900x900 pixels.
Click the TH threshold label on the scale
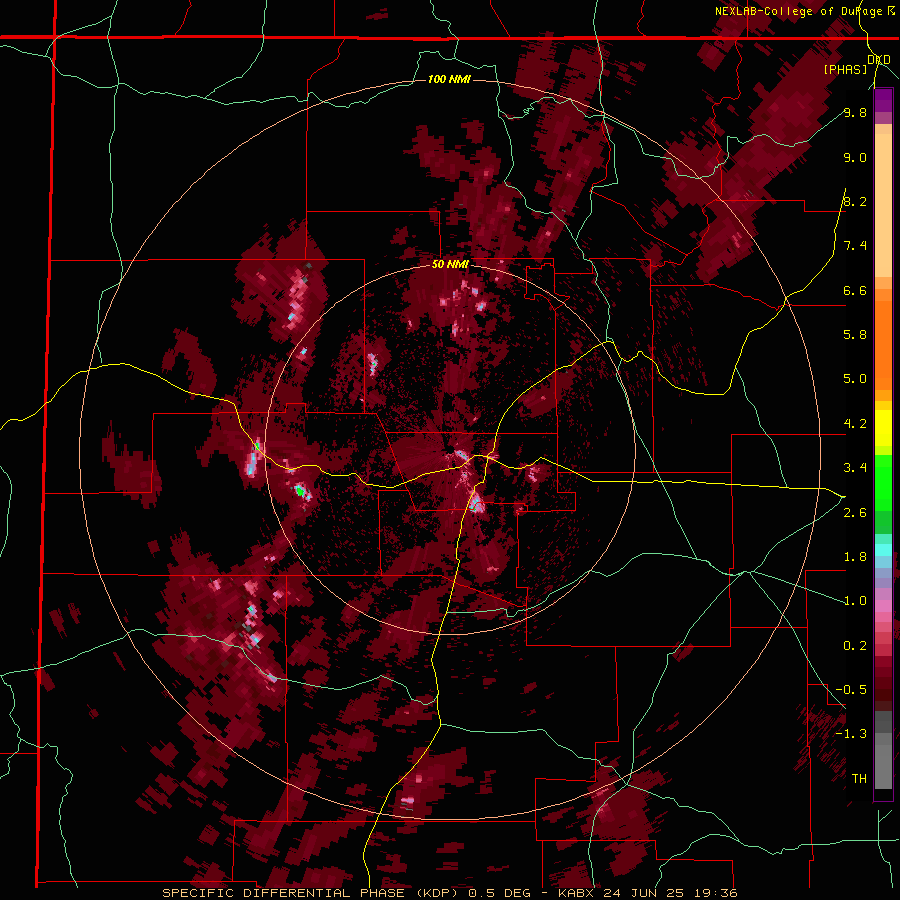[859, 778]
